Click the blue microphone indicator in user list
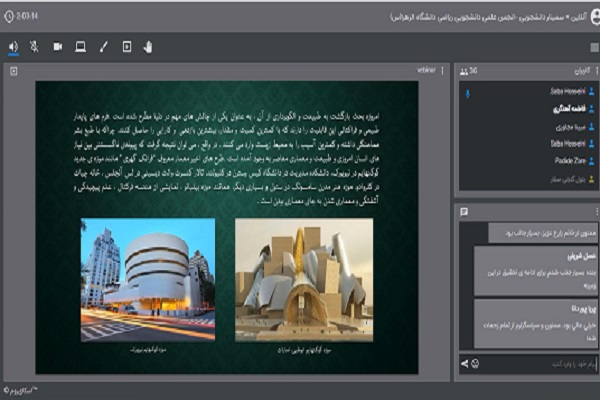Screen dimensions: 600x400 468,93
